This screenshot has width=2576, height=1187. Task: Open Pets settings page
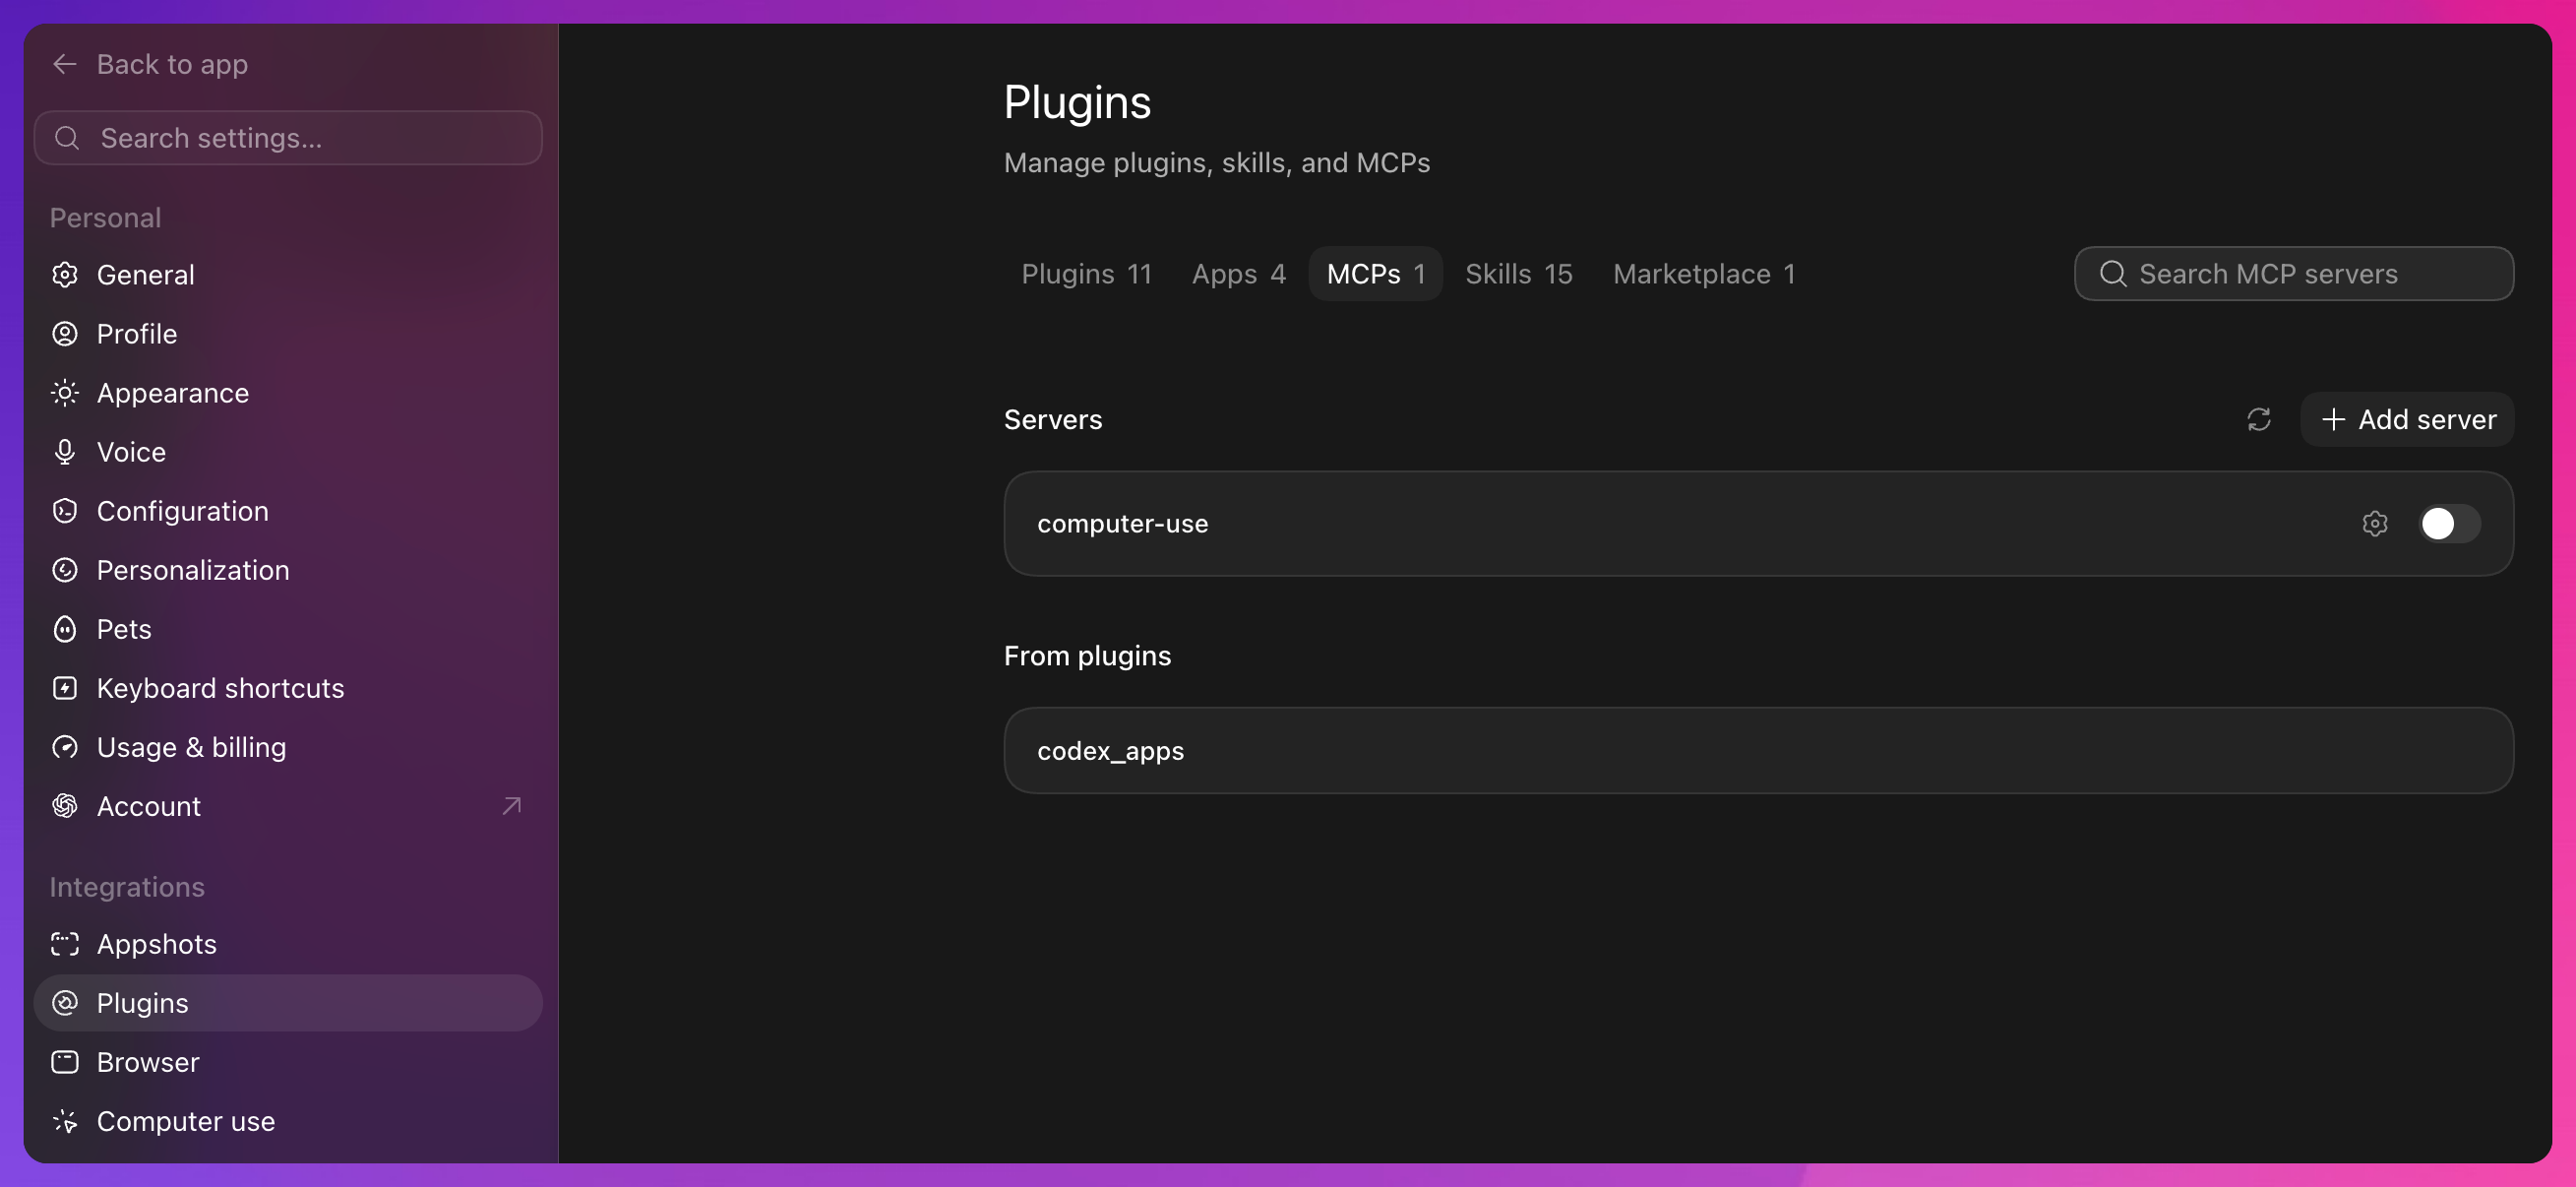point(288,629)
